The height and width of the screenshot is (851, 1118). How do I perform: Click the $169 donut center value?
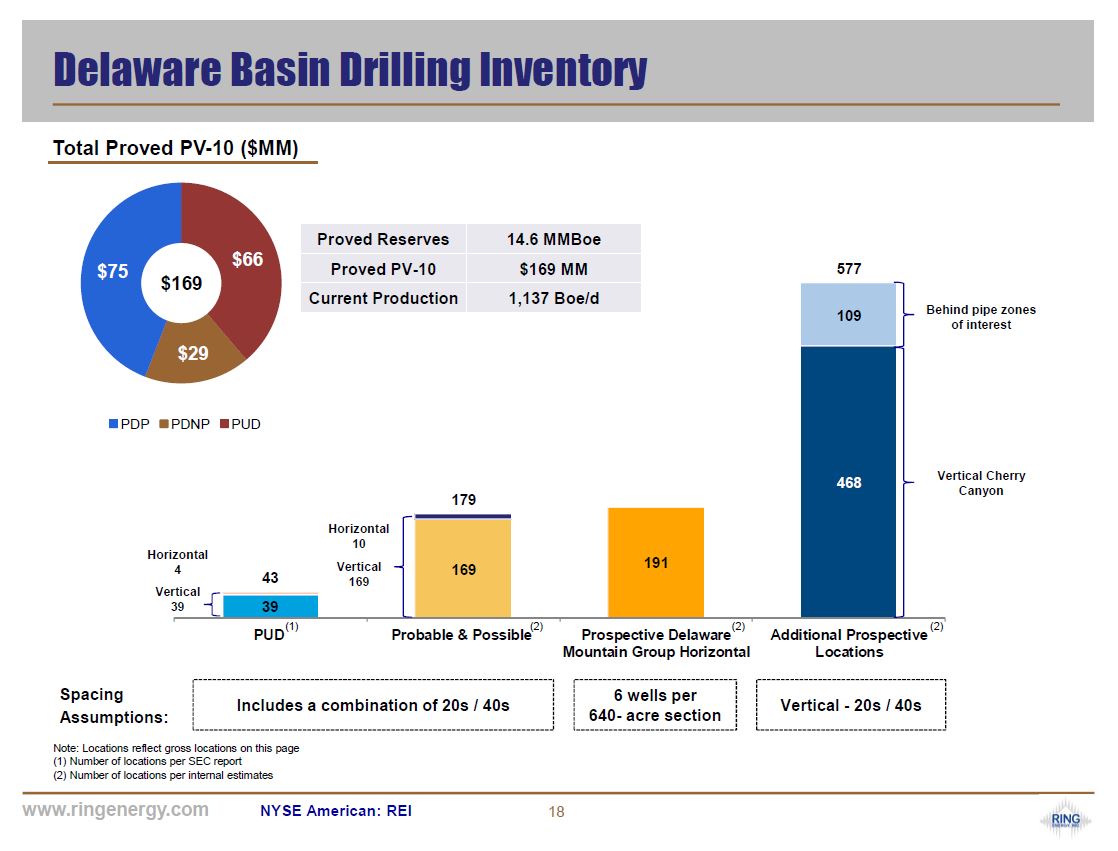181,284
